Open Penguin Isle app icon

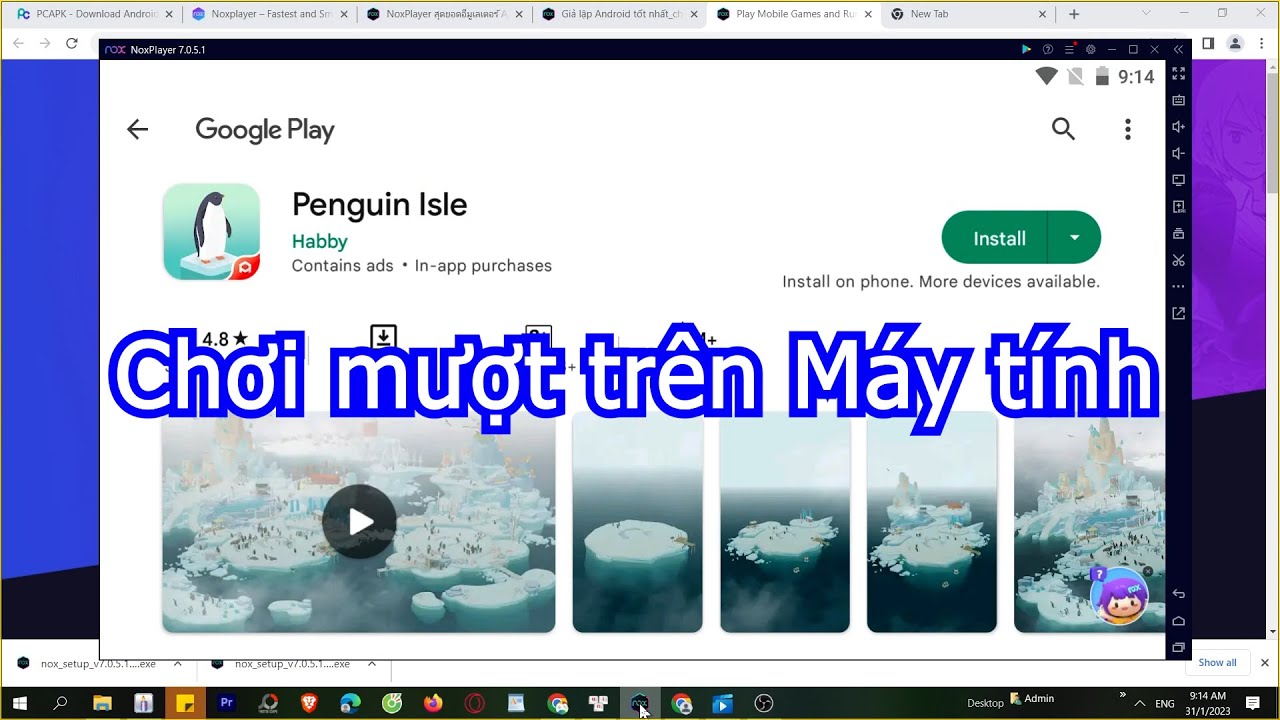(211, 231)
